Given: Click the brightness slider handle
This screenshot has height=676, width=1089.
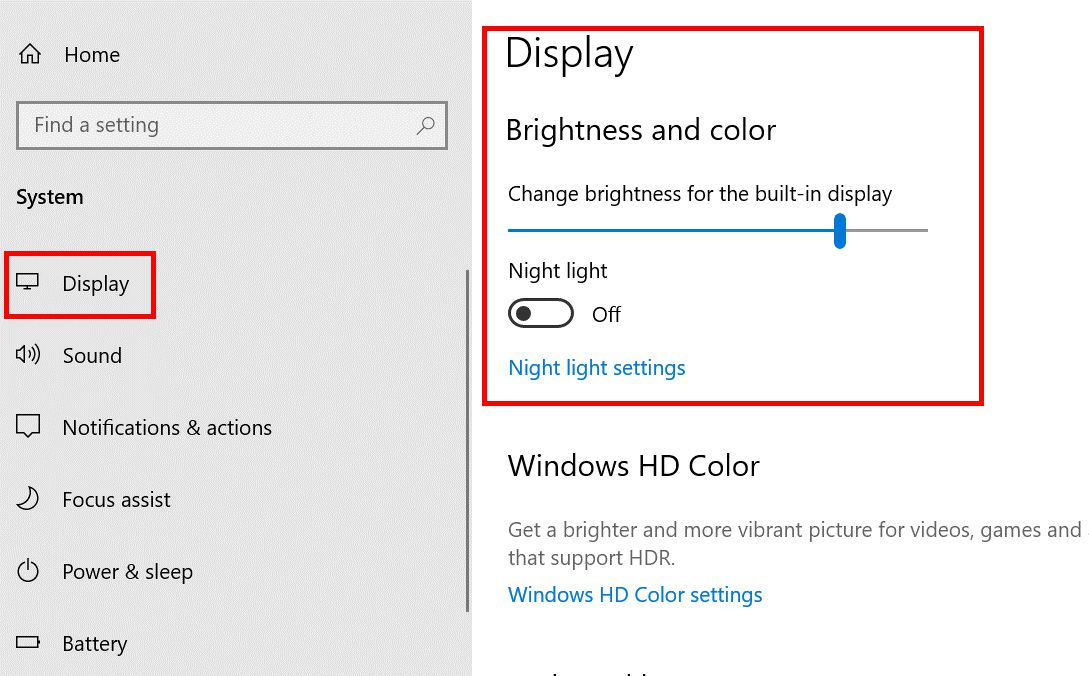Looking at the screenshot, I should 840,230.
